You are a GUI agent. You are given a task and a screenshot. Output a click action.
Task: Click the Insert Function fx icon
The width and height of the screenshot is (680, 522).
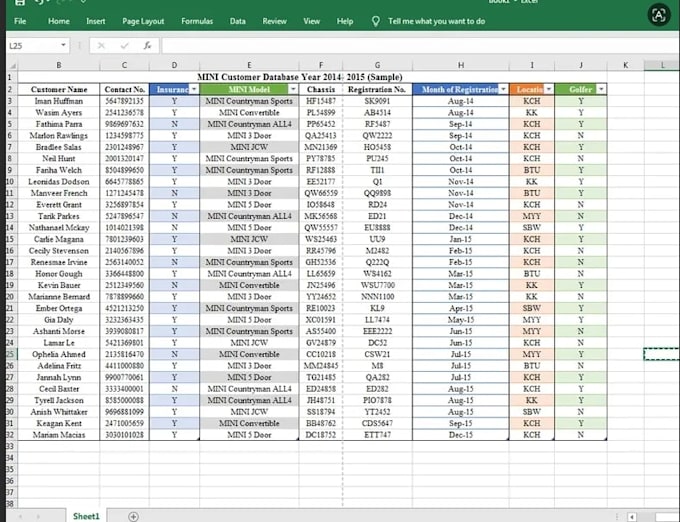(147, 46)
